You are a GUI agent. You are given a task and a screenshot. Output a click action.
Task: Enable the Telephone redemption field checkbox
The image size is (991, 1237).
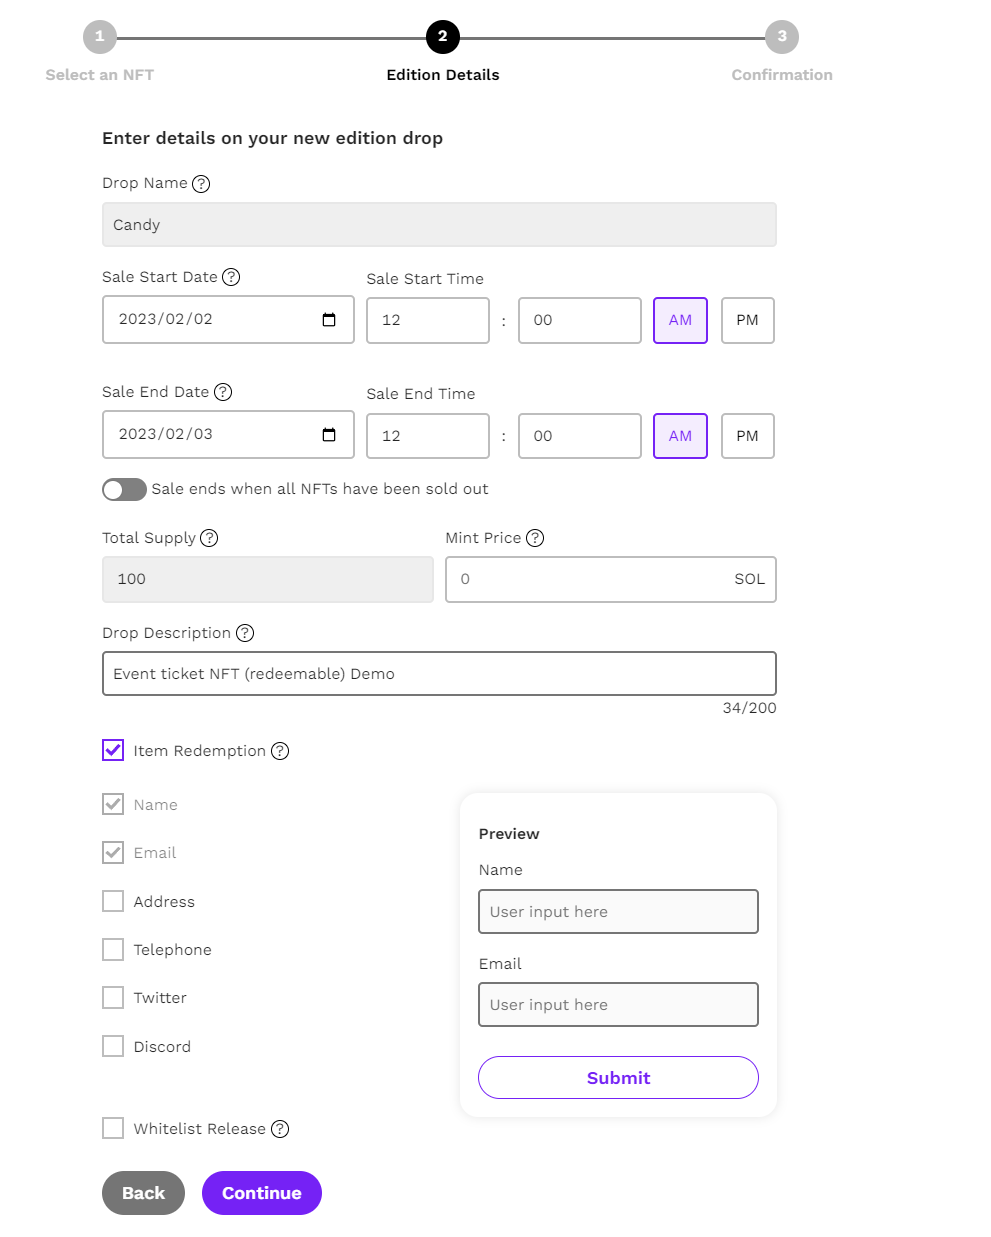[113, 949]
